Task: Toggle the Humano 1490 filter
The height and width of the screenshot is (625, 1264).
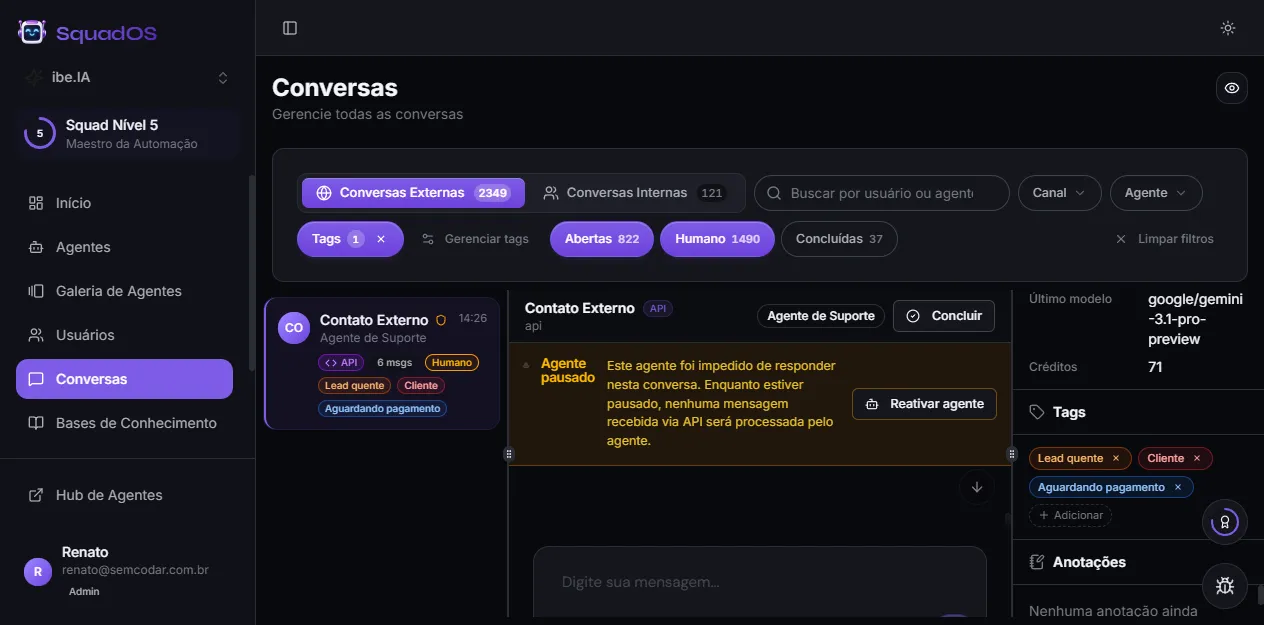Action: point(717,239)
